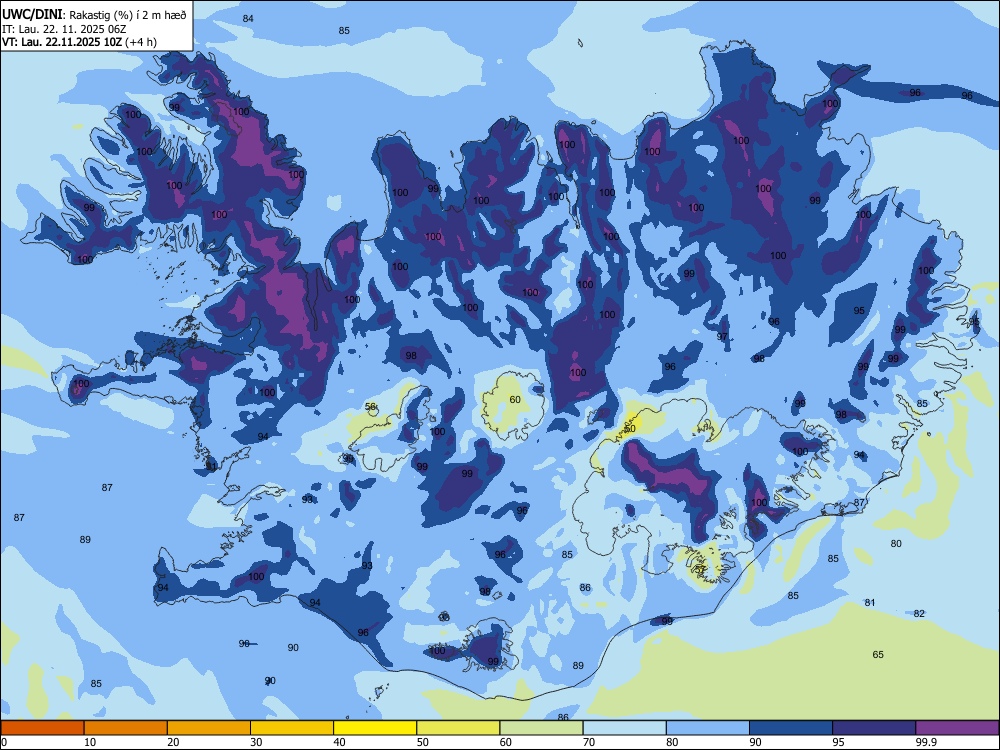Choose the purple above-99.9 legend swatch
This screenshot has height=750, width=1000.
coord(957,728)
